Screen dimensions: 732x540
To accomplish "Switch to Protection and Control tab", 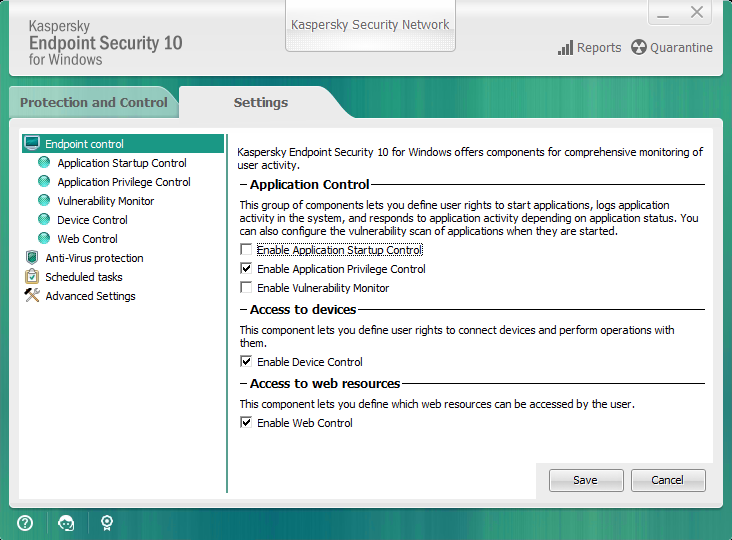I will click(x=93, y=102).
